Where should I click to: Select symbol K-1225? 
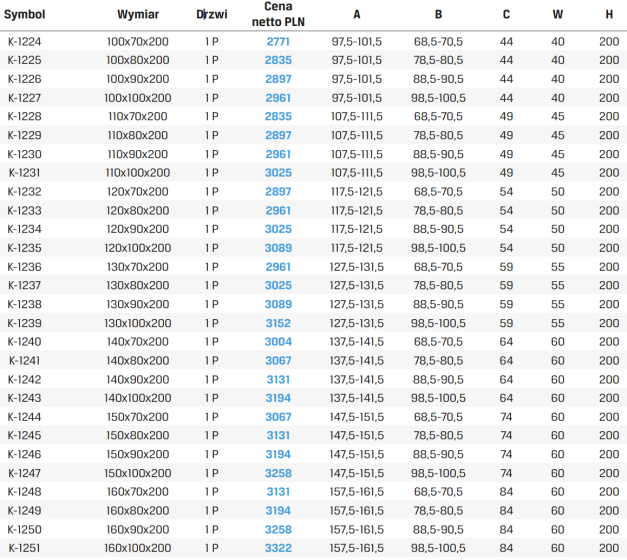click(24, 60)
